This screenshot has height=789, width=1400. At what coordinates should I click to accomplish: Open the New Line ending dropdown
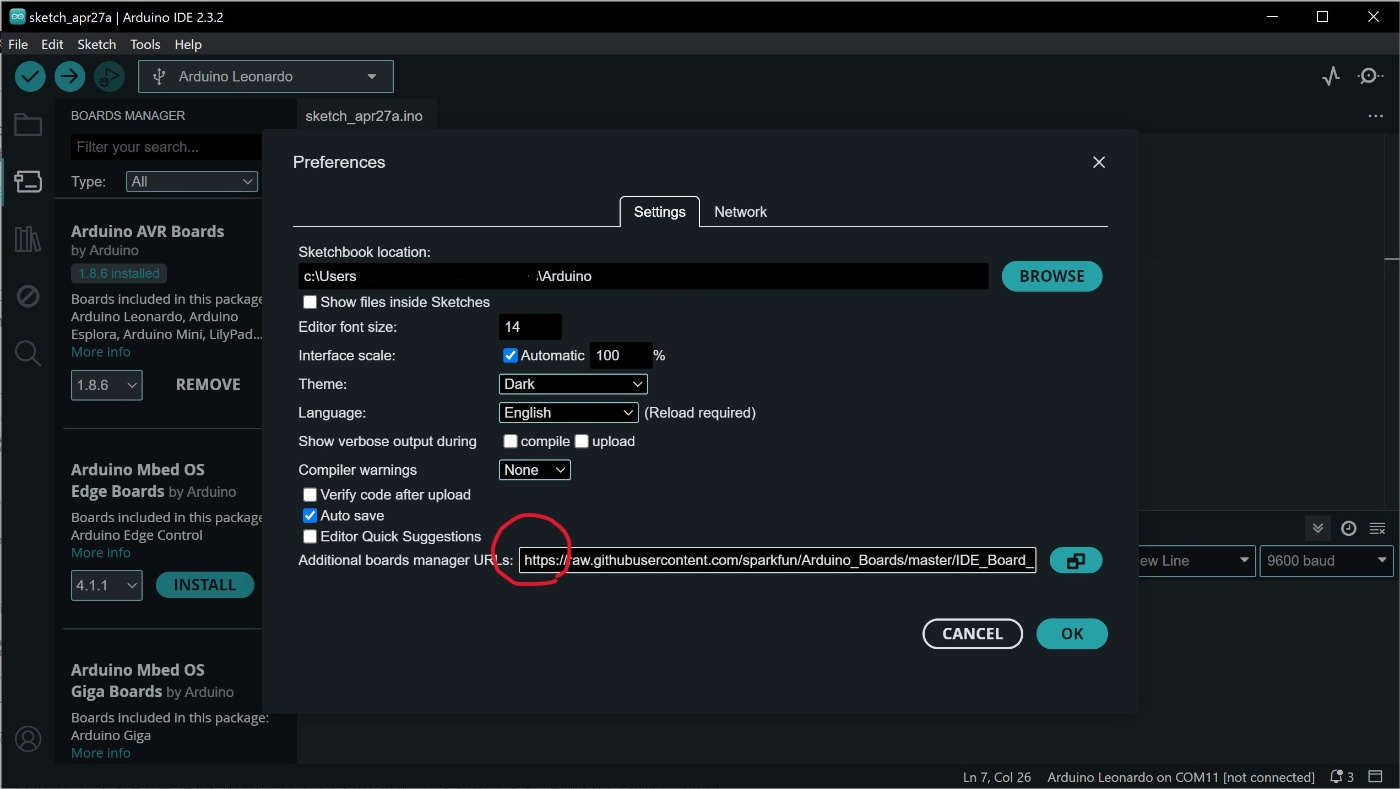click(x=1195, y=561)
